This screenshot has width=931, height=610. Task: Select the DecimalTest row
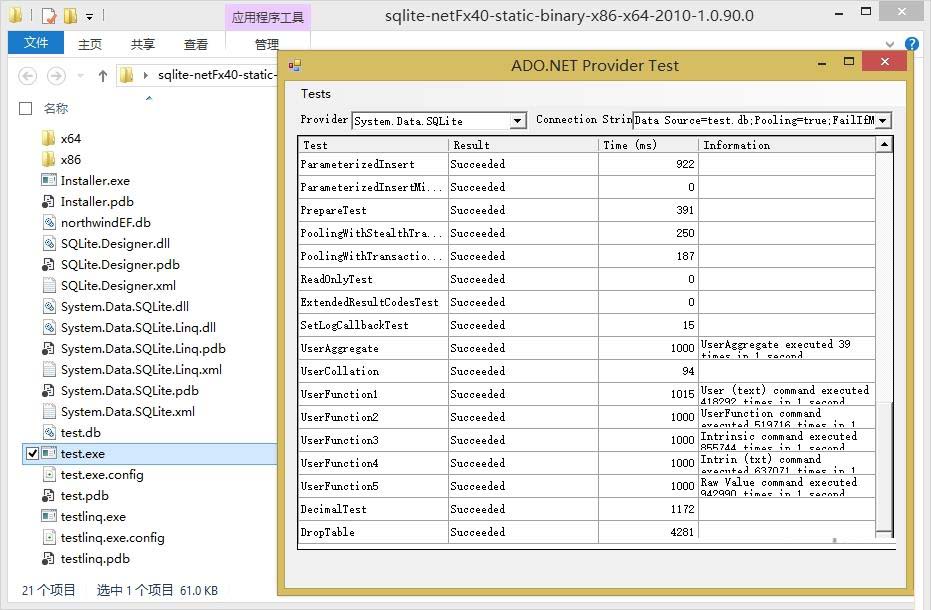(587, 509)
